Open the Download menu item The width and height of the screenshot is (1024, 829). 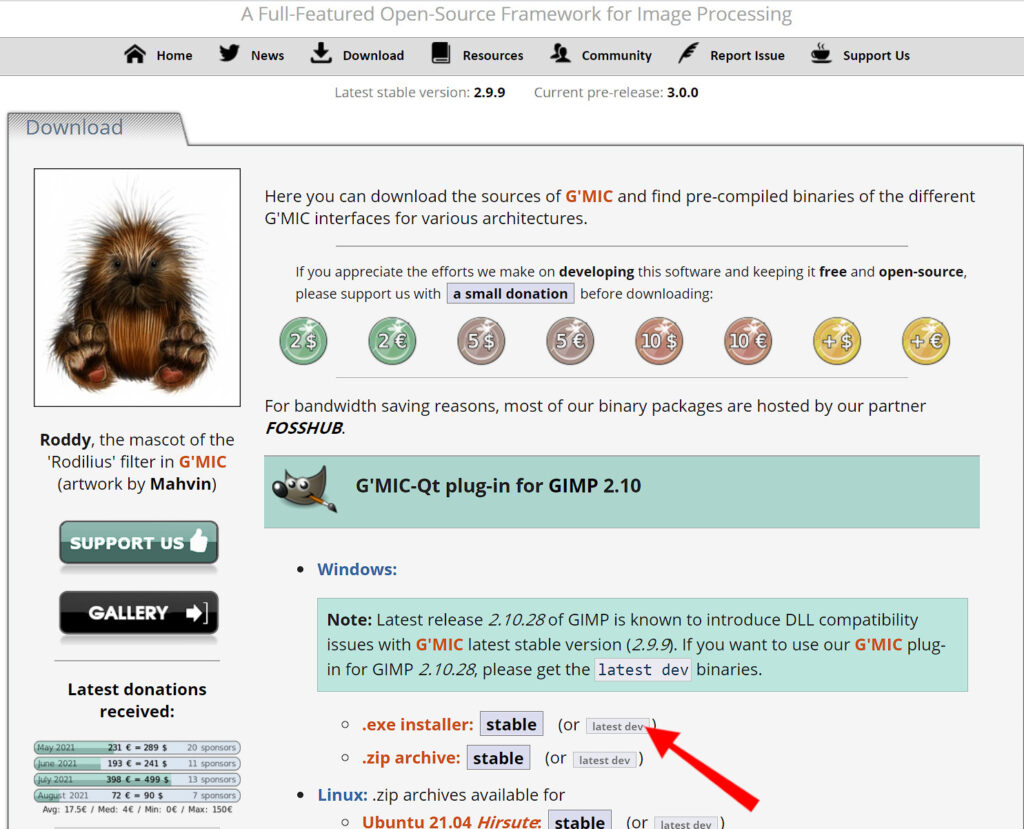373,56
